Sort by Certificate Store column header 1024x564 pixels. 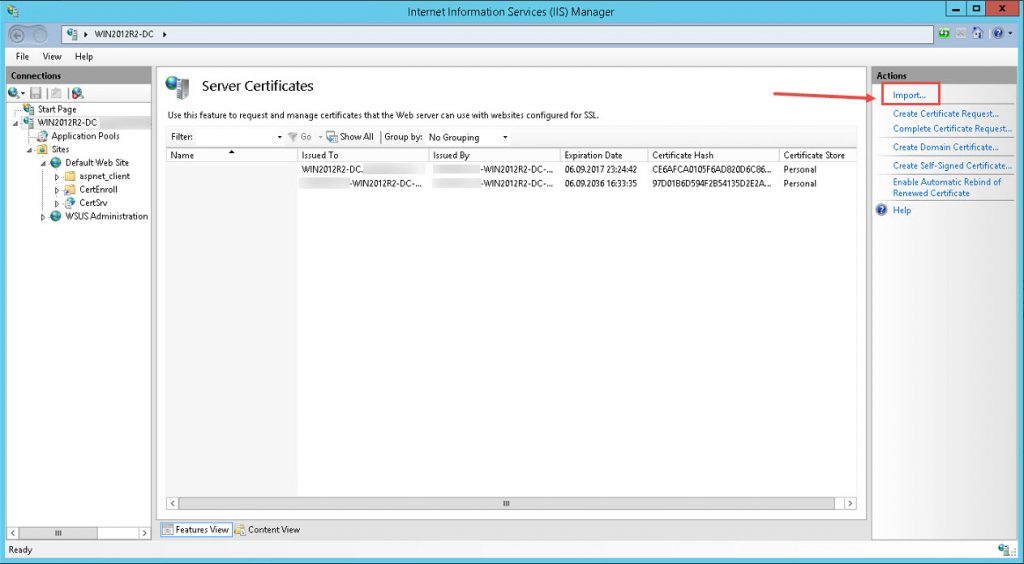[x=818, y=155]
